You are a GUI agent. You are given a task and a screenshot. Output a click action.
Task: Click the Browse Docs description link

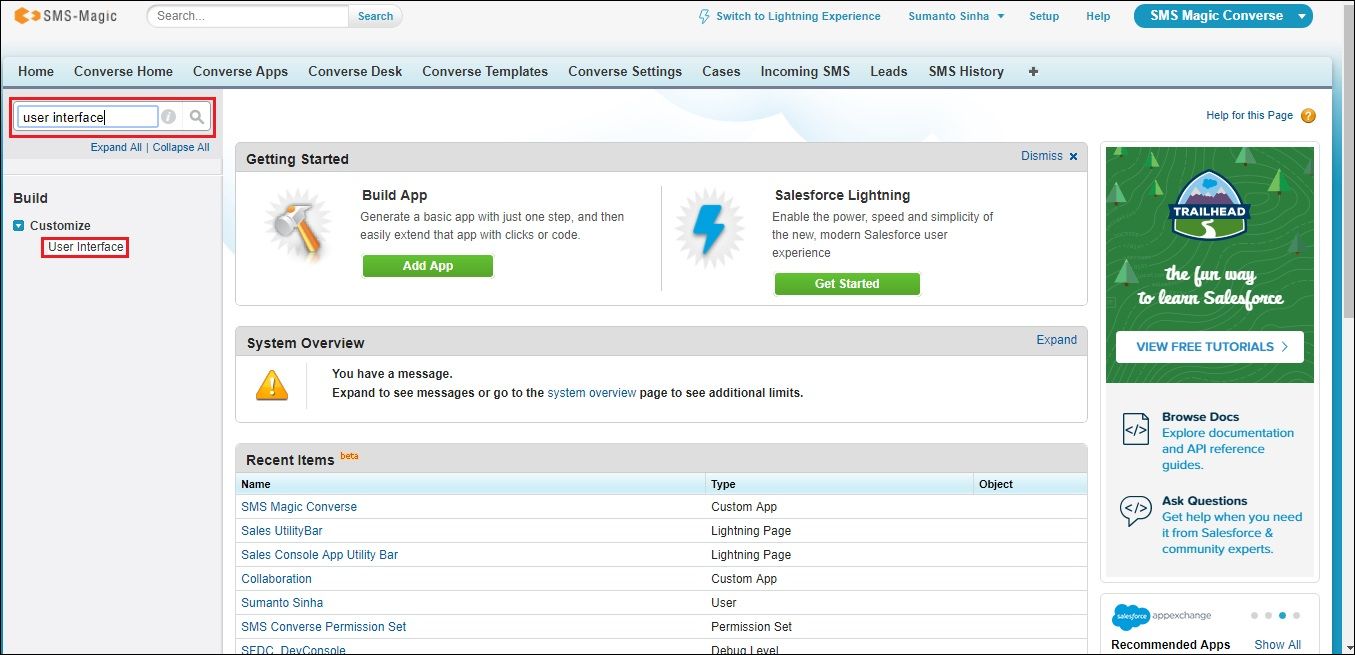pos(1228,449)
